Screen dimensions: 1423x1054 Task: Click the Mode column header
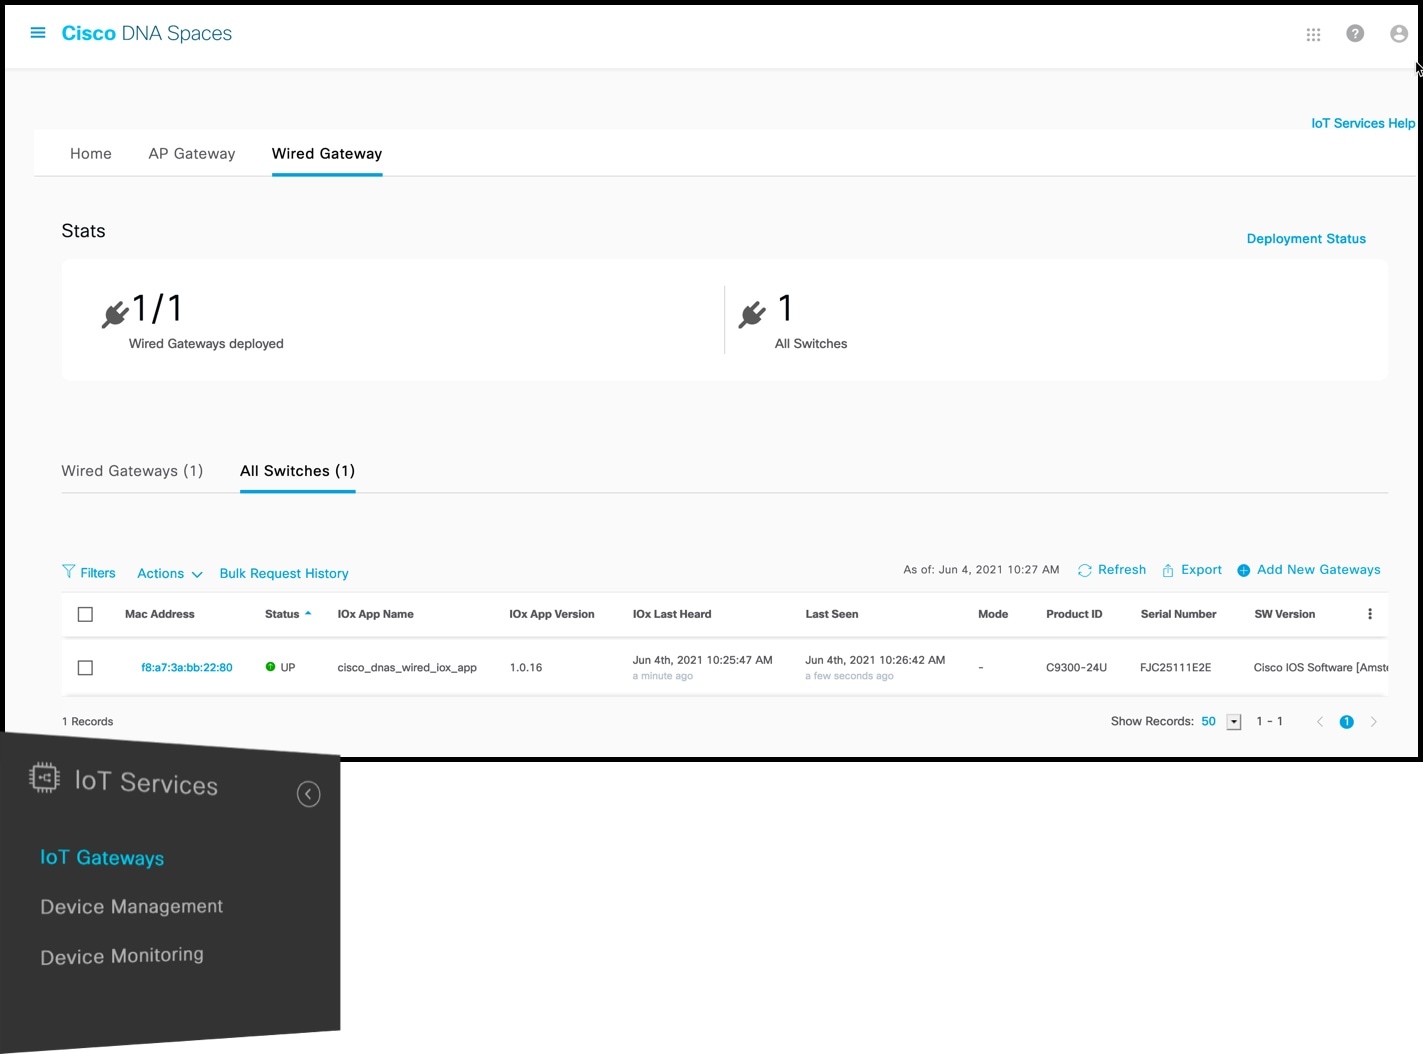point(993,614)
